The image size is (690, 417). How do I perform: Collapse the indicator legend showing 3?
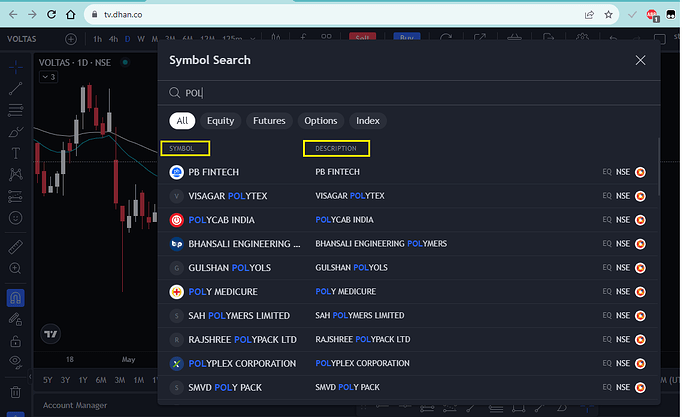48,77
